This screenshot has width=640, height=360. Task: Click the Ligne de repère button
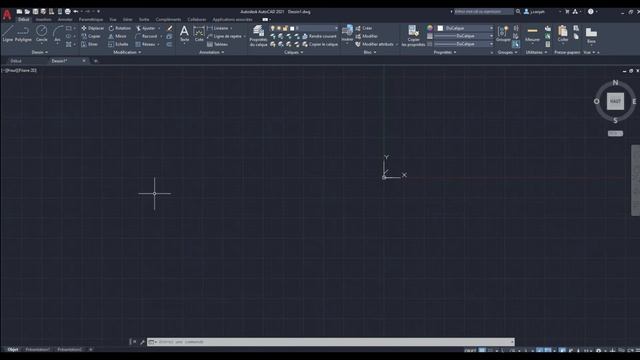[224, 36]
